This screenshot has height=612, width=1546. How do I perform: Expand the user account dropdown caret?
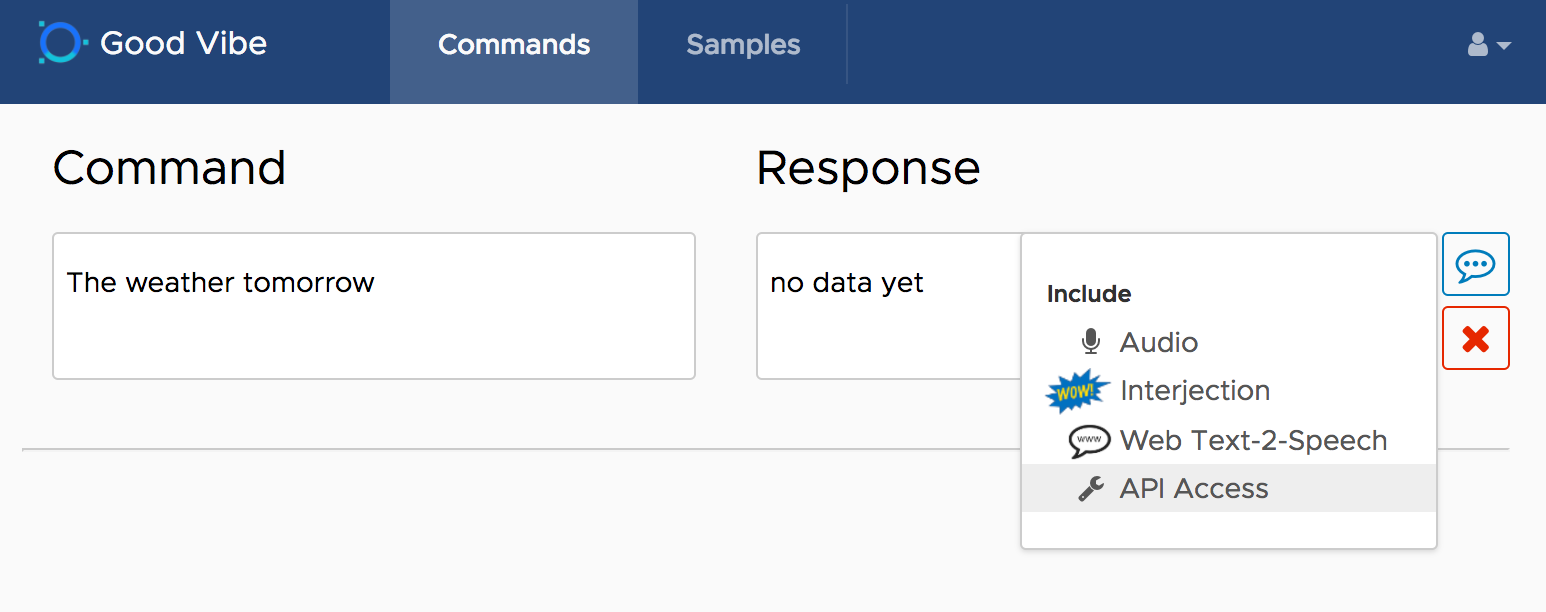coord(1503,45)
